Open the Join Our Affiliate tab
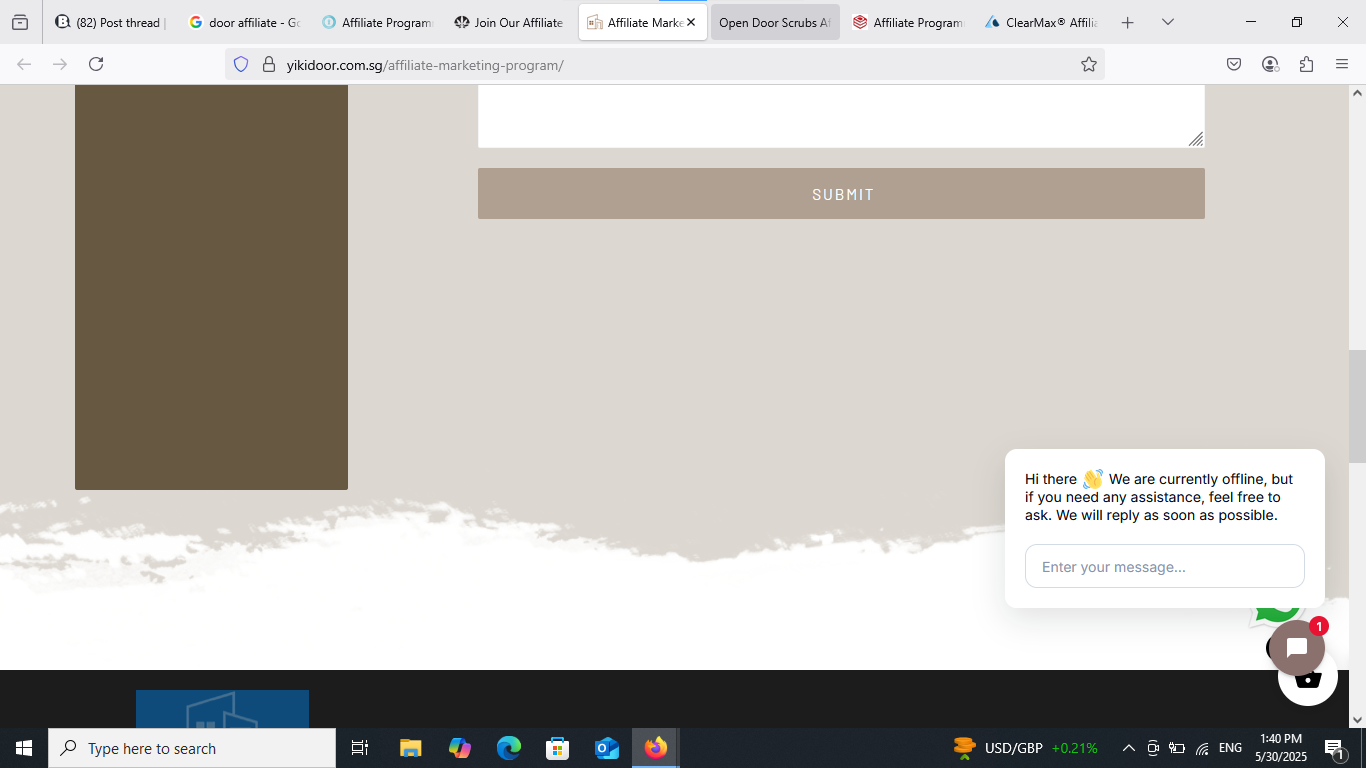Viewport: 1366px width, 768px height. pos(509,22)
